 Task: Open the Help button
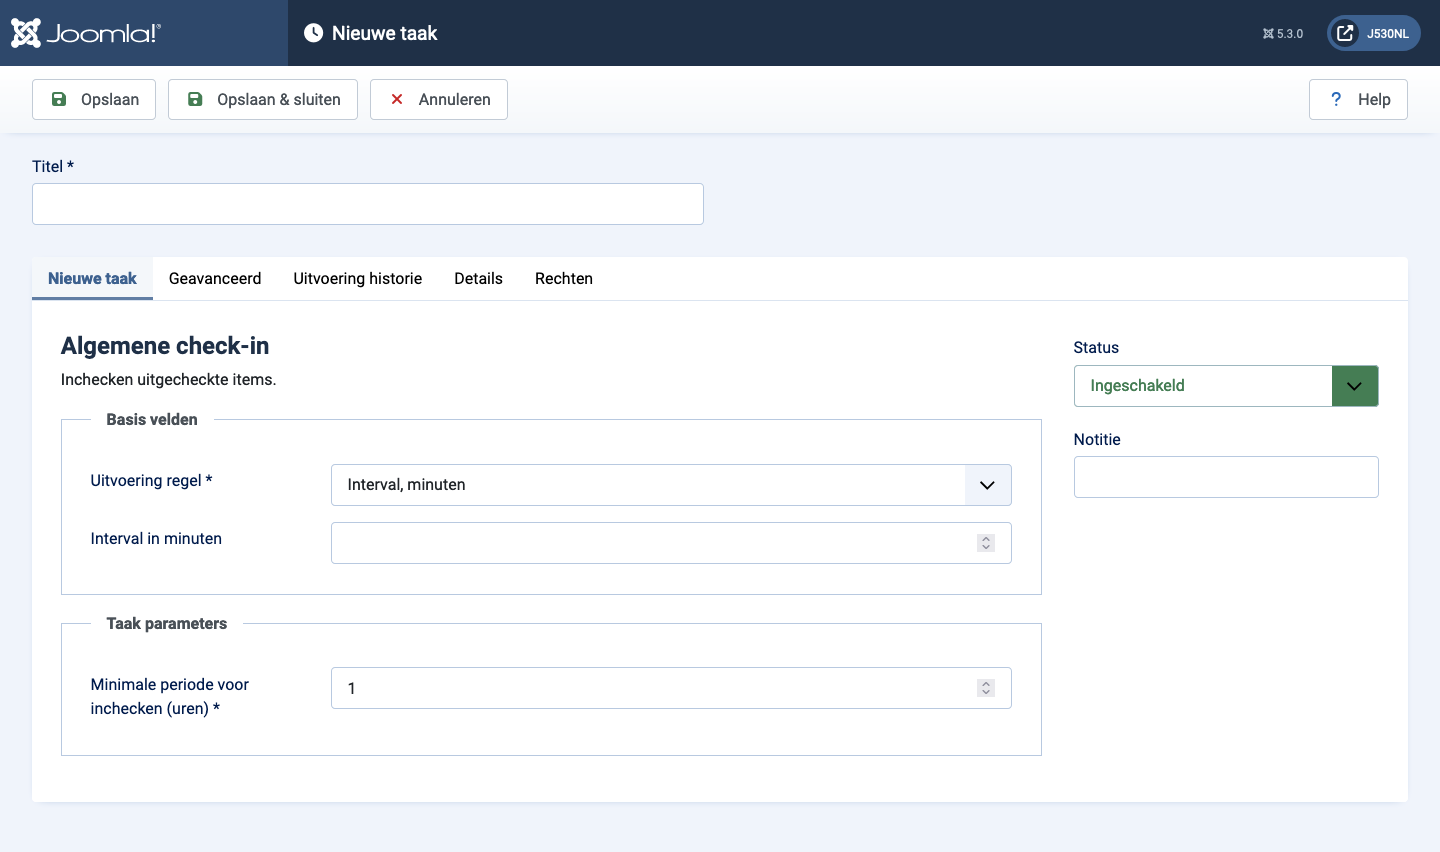click(x=1358, y=99)
